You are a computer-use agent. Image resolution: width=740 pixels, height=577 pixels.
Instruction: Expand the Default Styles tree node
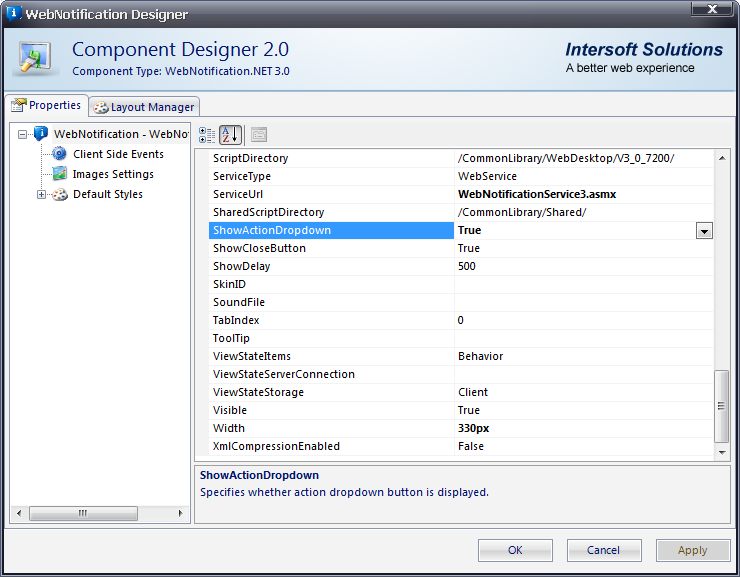tap(42, 194)
